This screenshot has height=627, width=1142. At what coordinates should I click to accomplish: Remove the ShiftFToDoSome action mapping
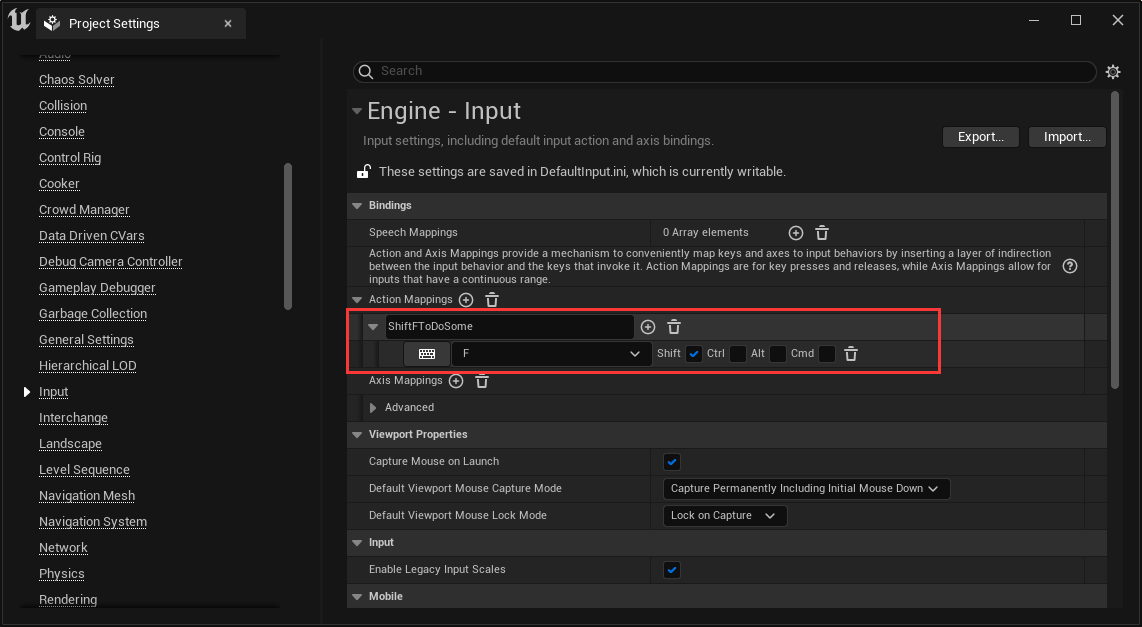click(674, 327)
